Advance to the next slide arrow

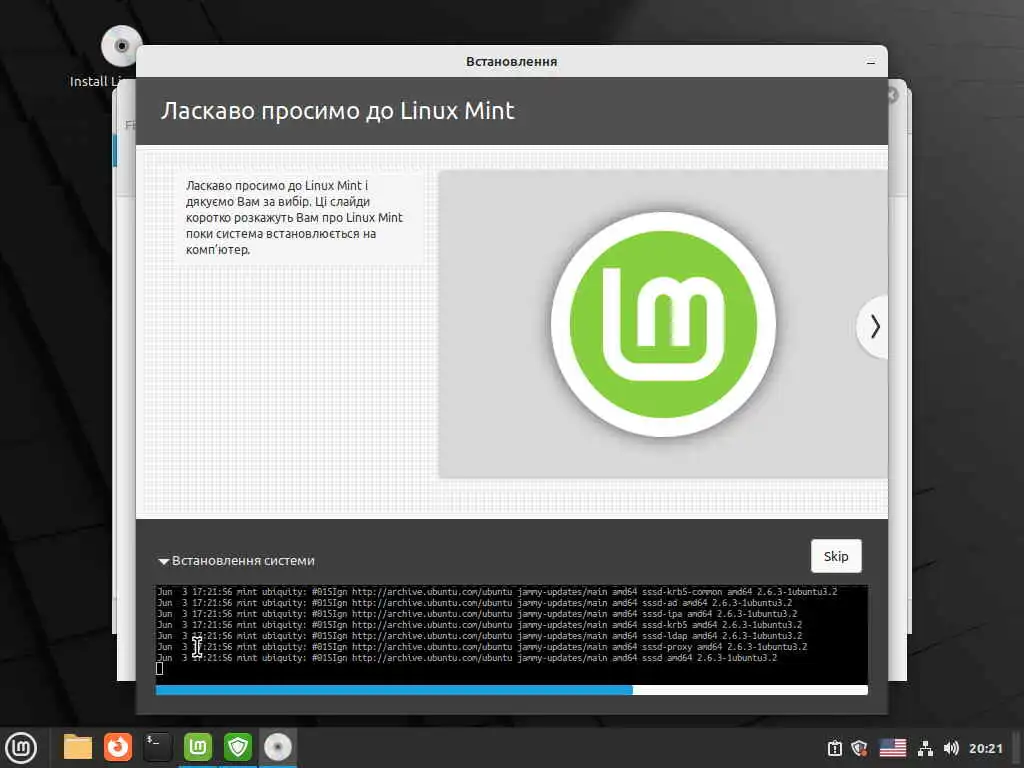click(x=874, y=327)
